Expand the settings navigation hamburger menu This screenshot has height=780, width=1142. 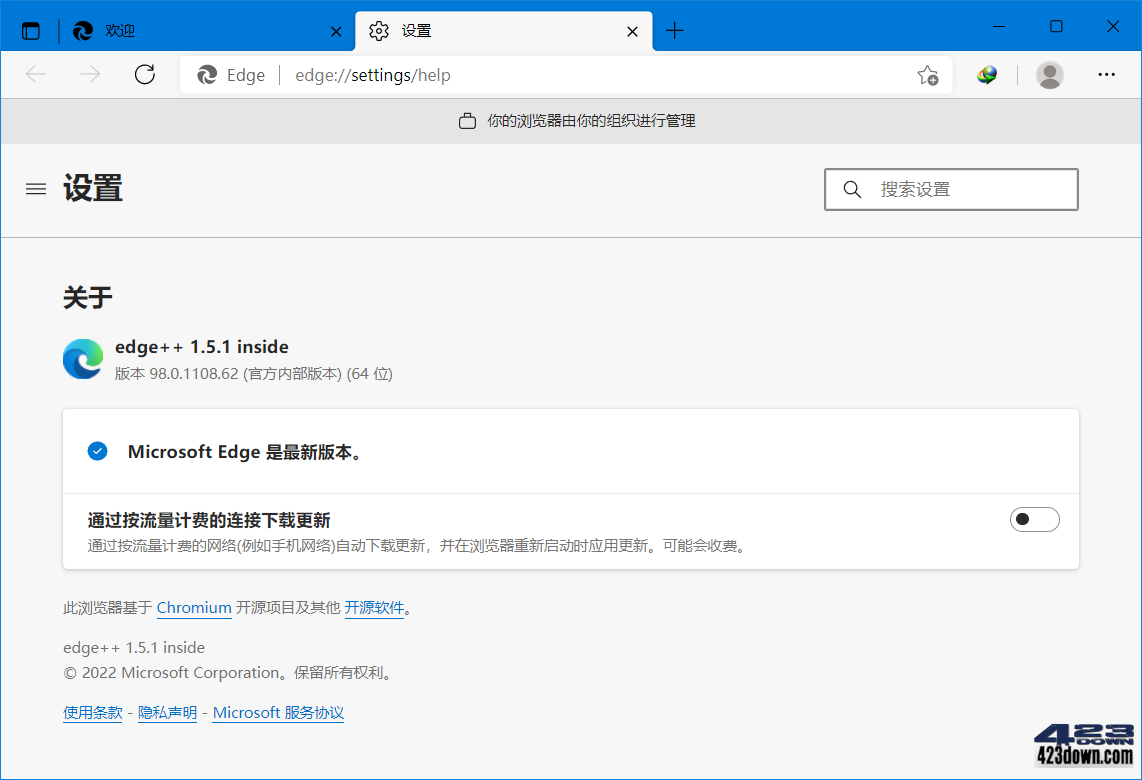pos(36,189)
